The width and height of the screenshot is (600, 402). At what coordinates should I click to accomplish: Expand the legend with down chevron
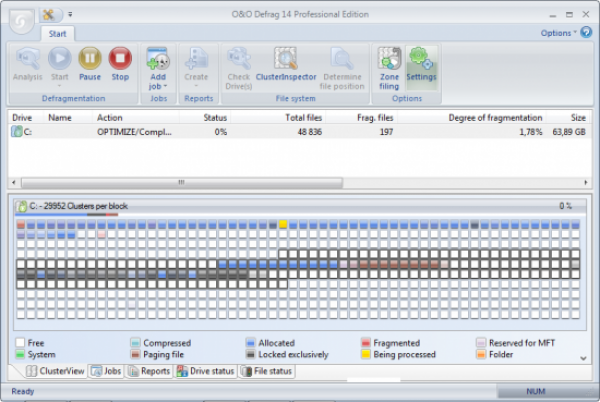point(583,358)
